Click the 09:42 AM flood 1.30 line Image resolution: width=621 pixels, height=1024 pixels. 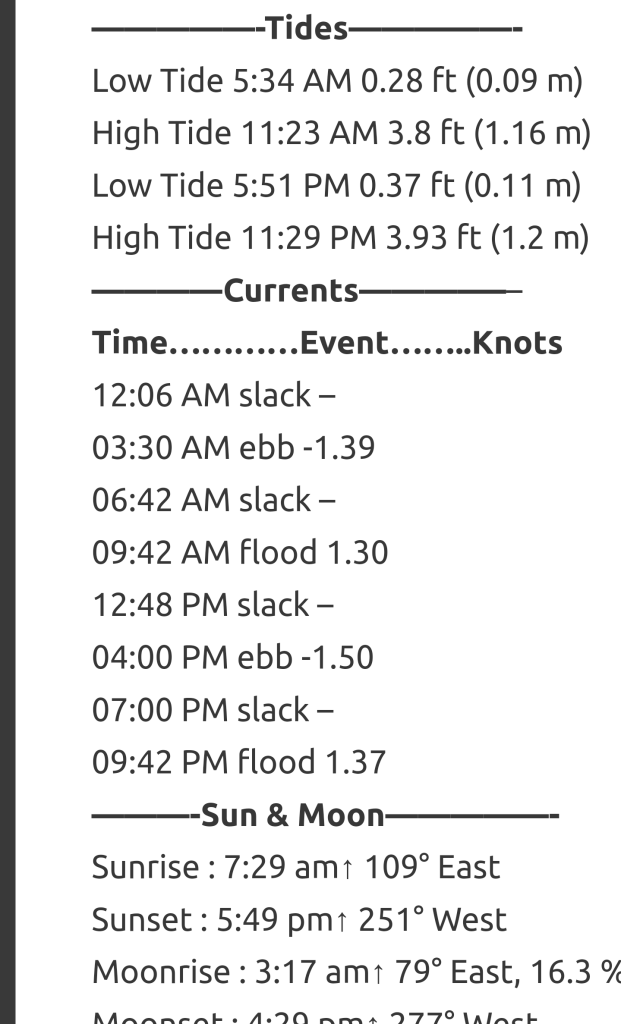click(x=240, y=553)
